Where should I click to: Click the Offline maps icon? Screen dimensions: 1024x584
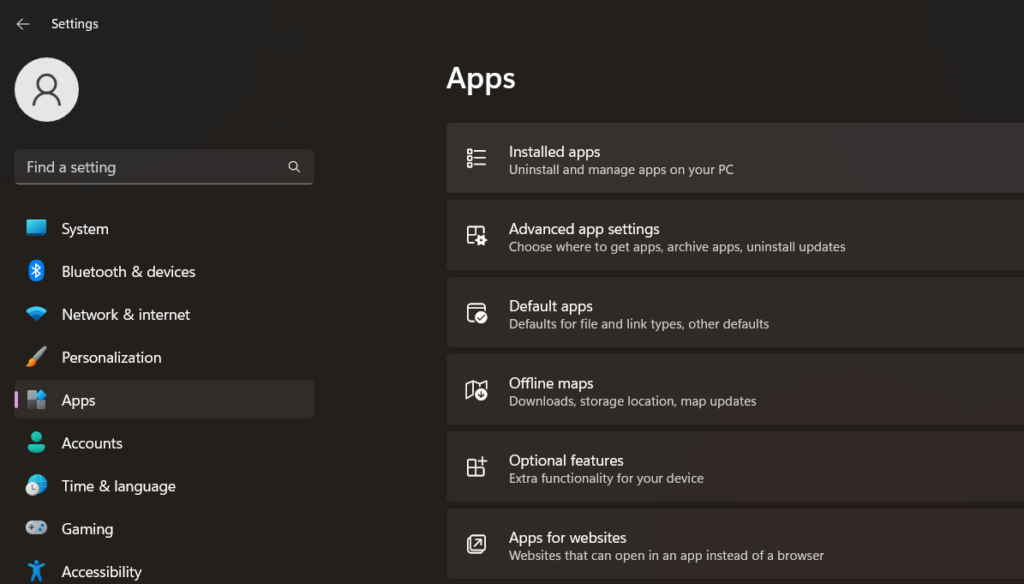pyautogui.click(x=477, y=391)
